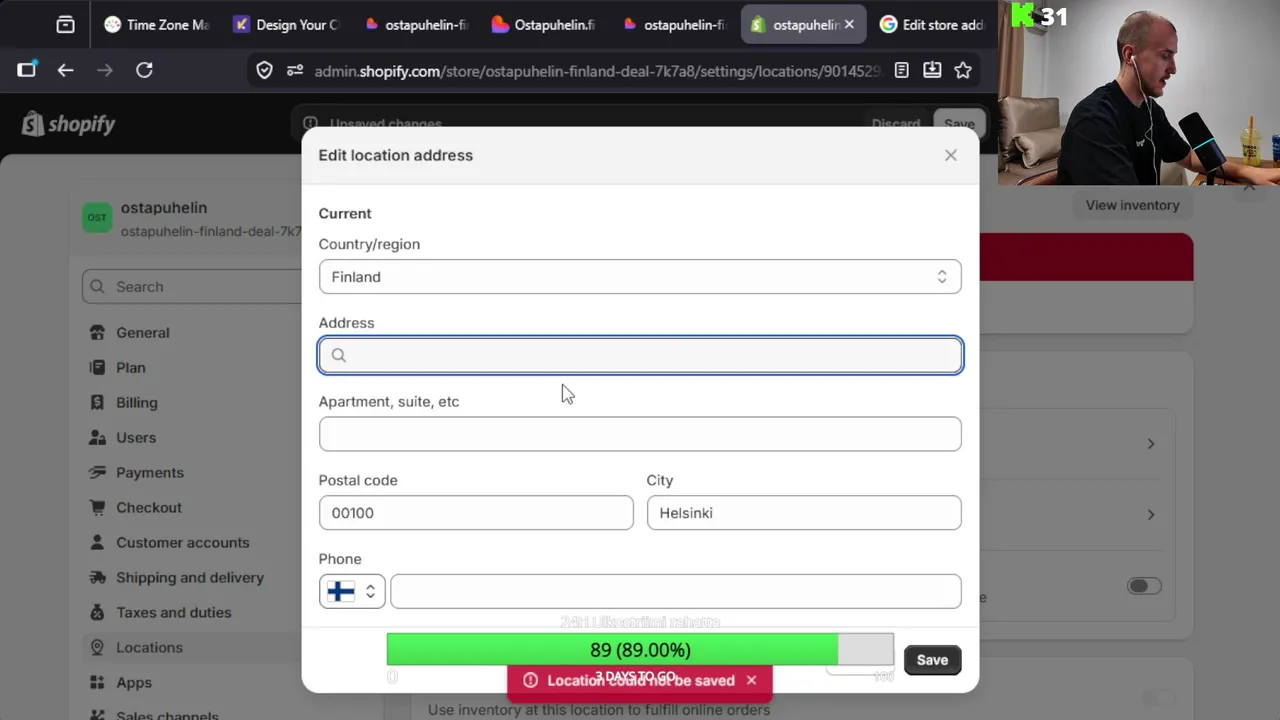1280x720 pixels.
Task: Reload the browser page
Action: (144, 70)
